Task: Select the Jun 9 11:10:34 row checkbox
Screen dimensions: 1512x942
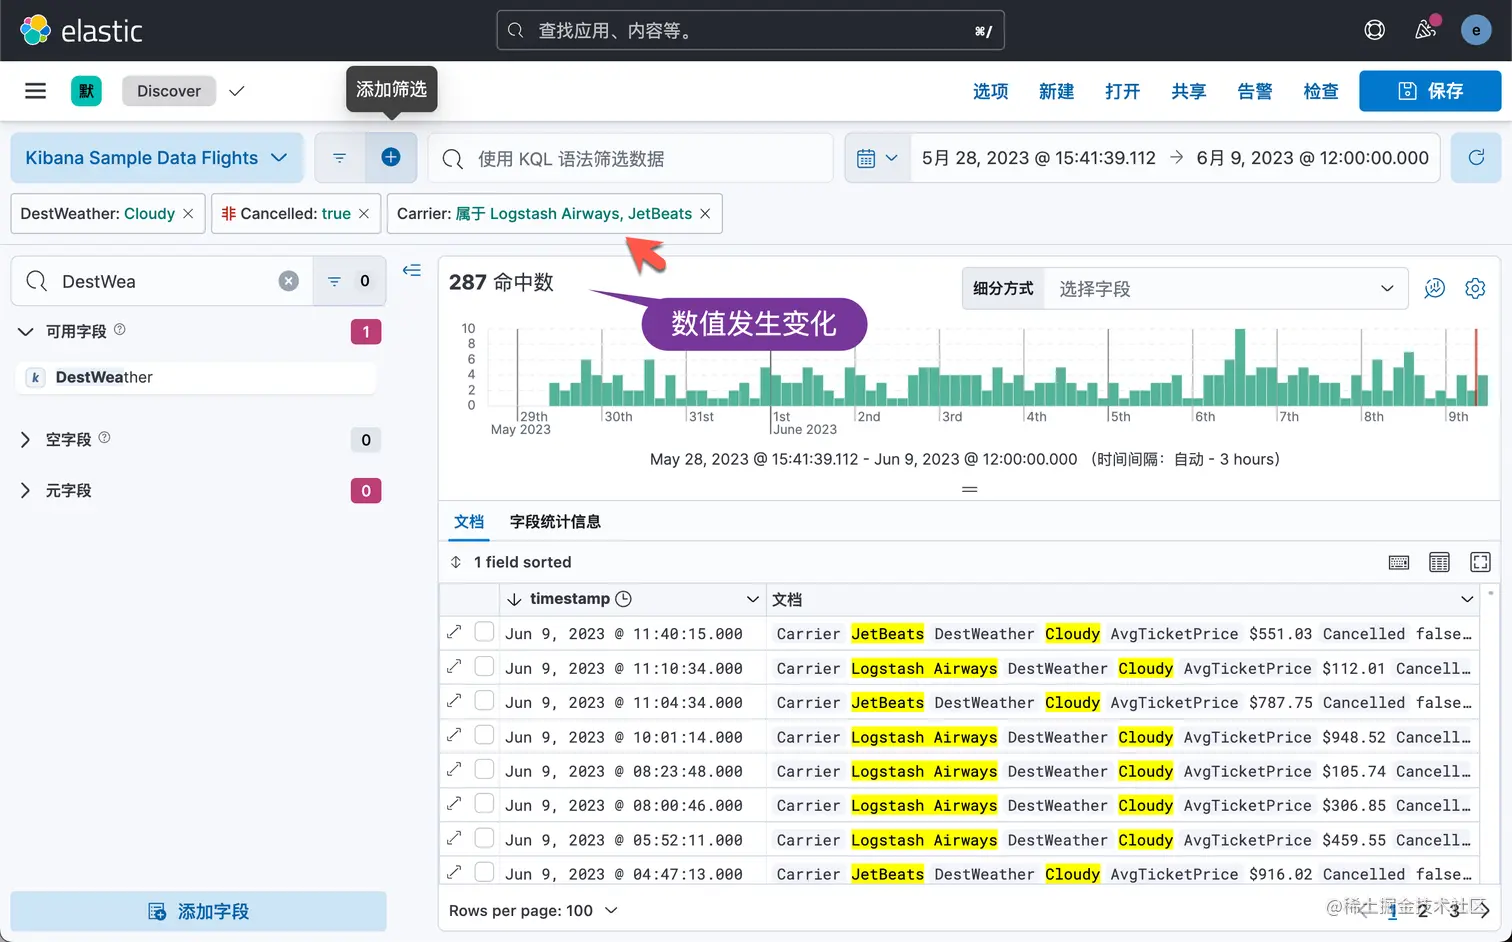Action: pyautogui.click(x=484, y=666)
